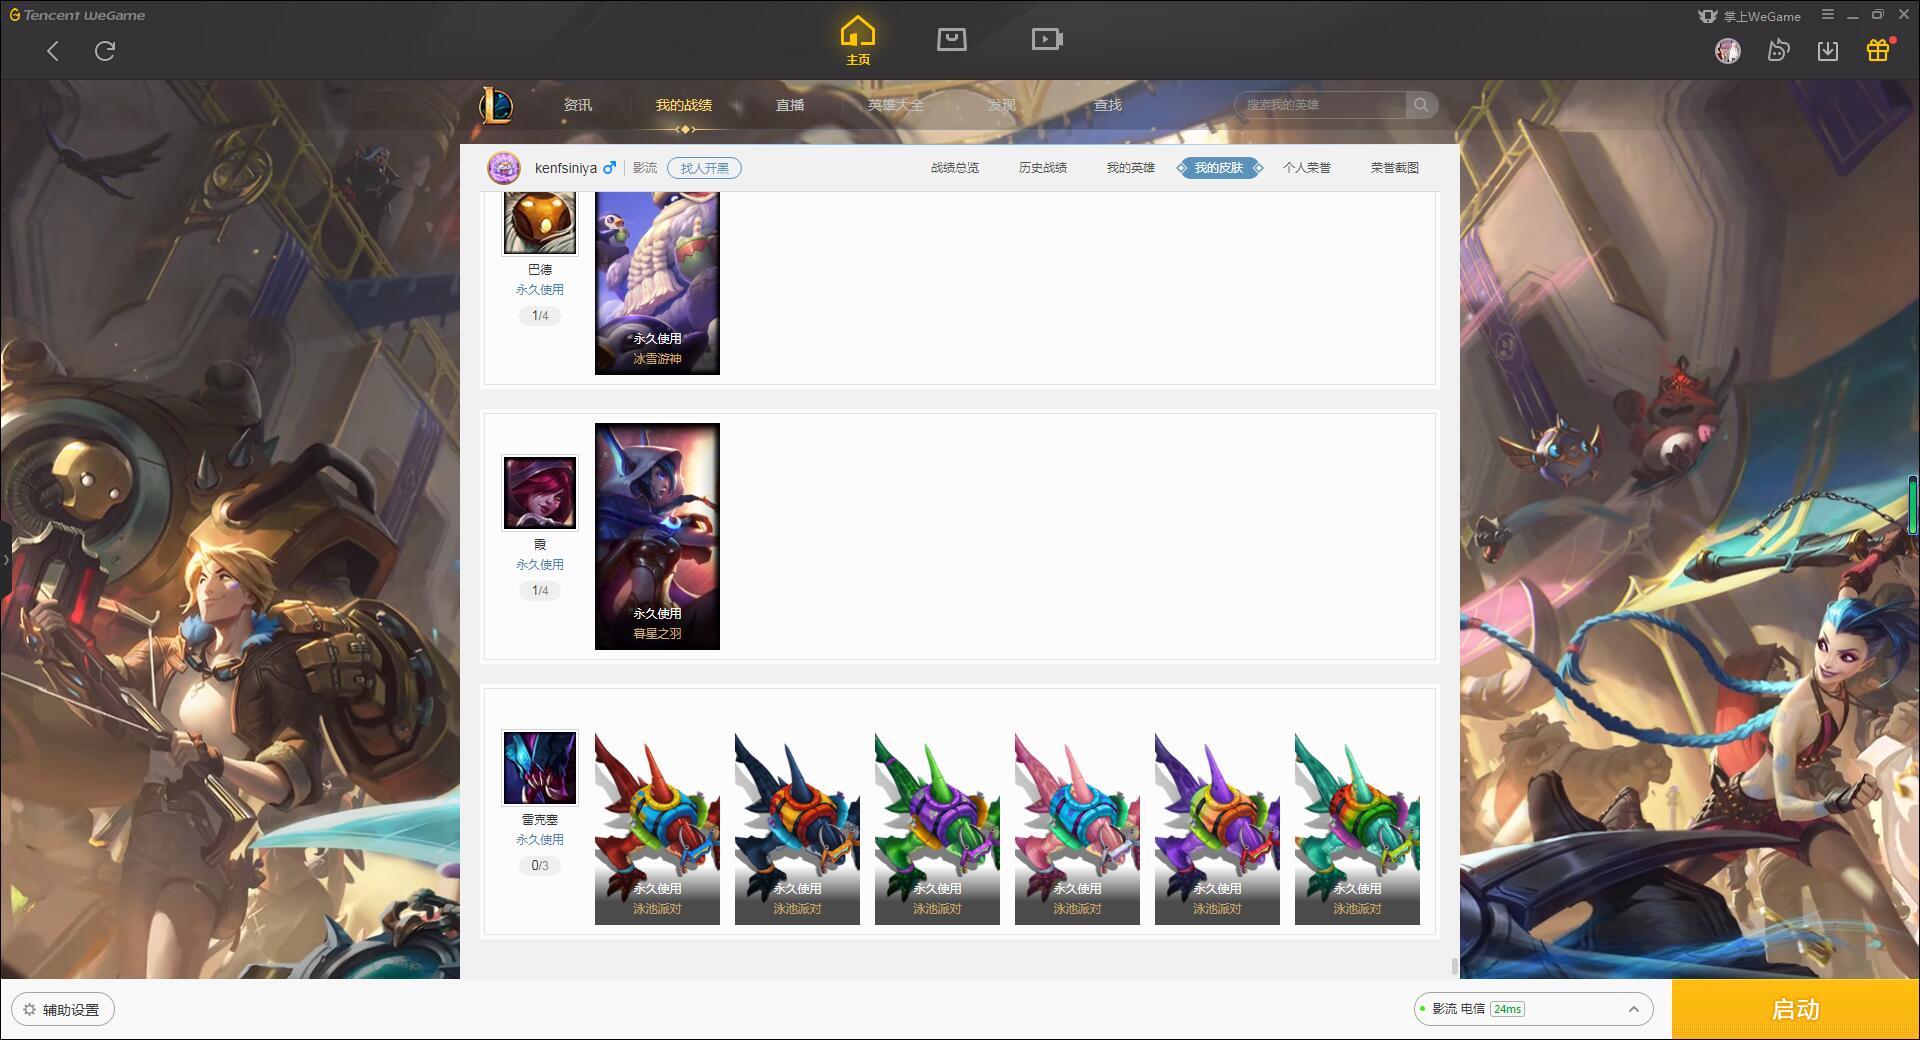Image resolution: width=1920 pixels, height=1040 pixels.
Task: Open the 历史战绩 sub-tab
Action: [x=1043, y=168]
